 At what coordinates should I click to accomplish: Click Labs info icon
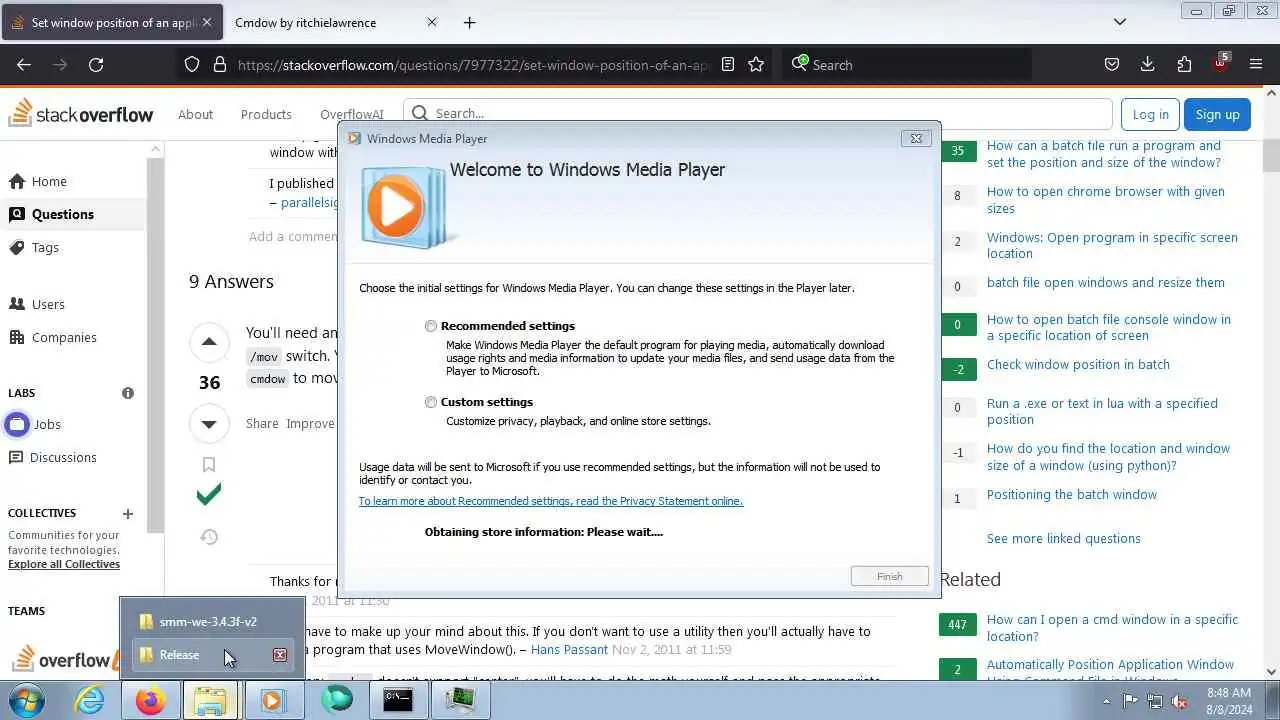tap(128, 393)
